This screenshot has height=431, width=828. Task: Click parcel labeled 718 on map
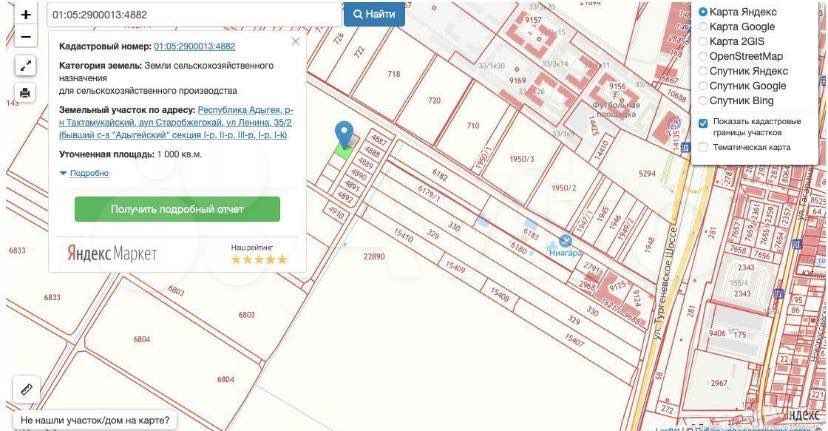(x=393, y=74)
